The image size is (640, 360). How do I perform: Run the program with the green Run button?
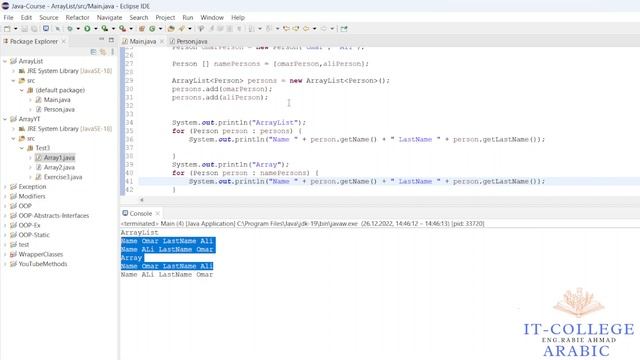coord(87,29)
